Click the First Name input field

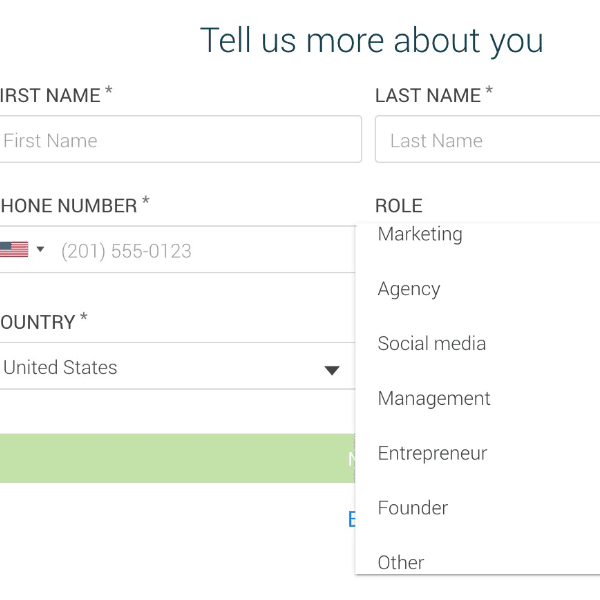click(180, 140)
